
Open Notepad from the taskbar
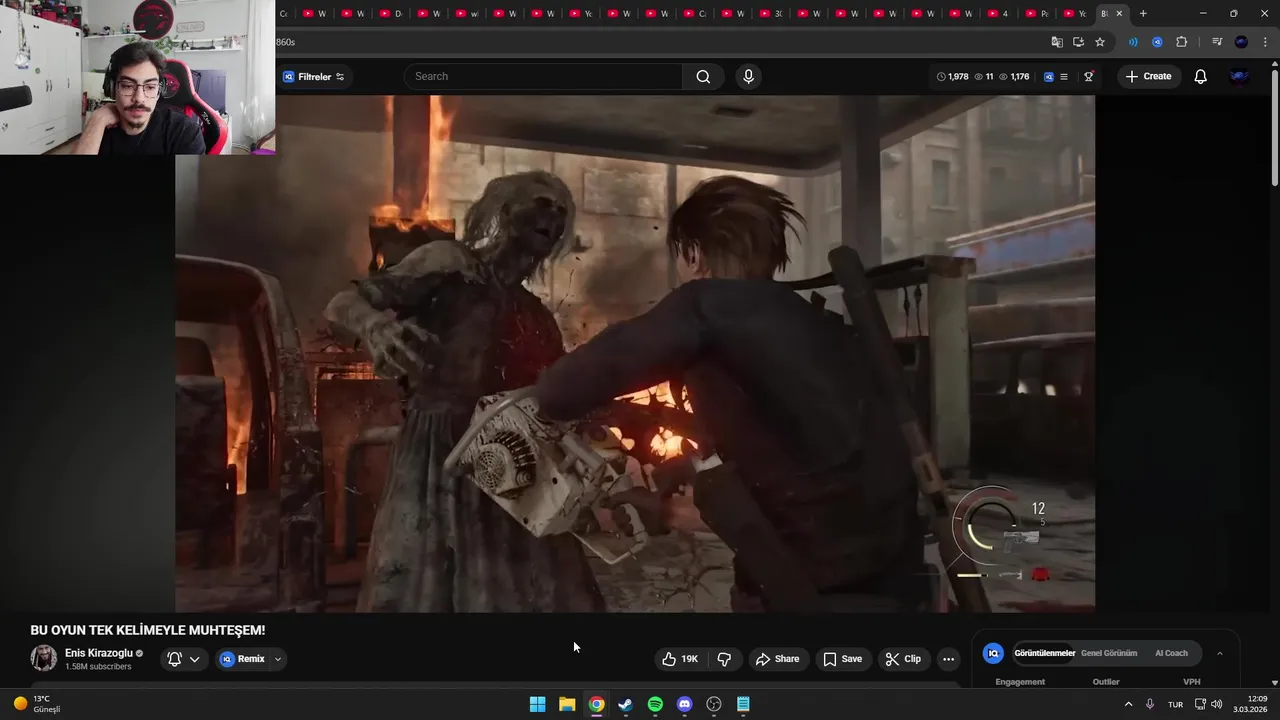pos(743,704)
